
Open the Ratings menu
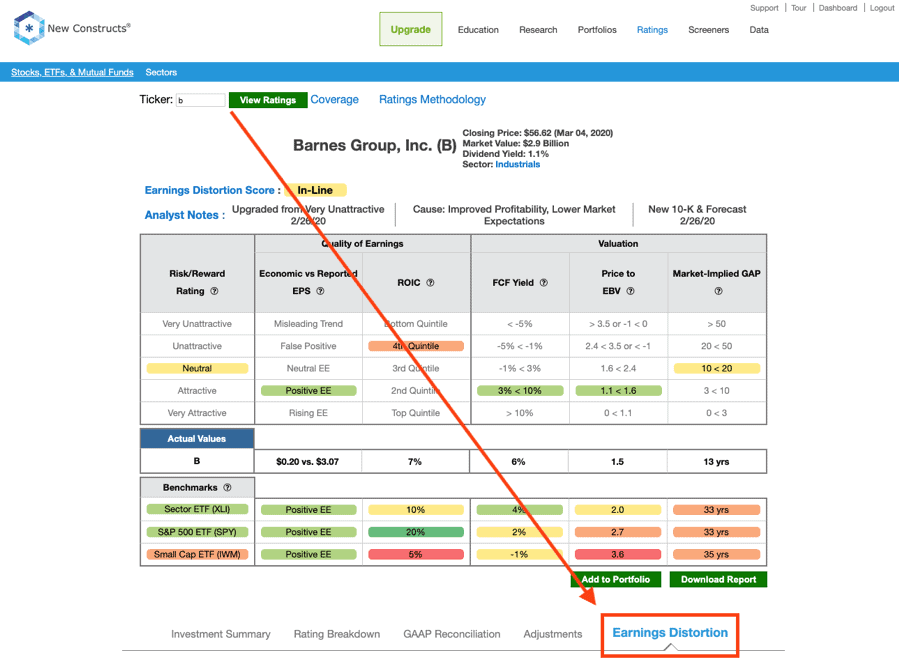click(652, 30)
